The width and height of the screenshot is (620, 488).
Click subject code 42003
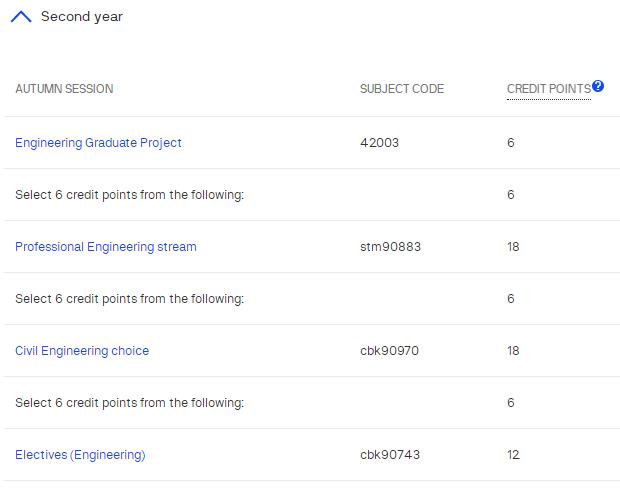point(379,143)
